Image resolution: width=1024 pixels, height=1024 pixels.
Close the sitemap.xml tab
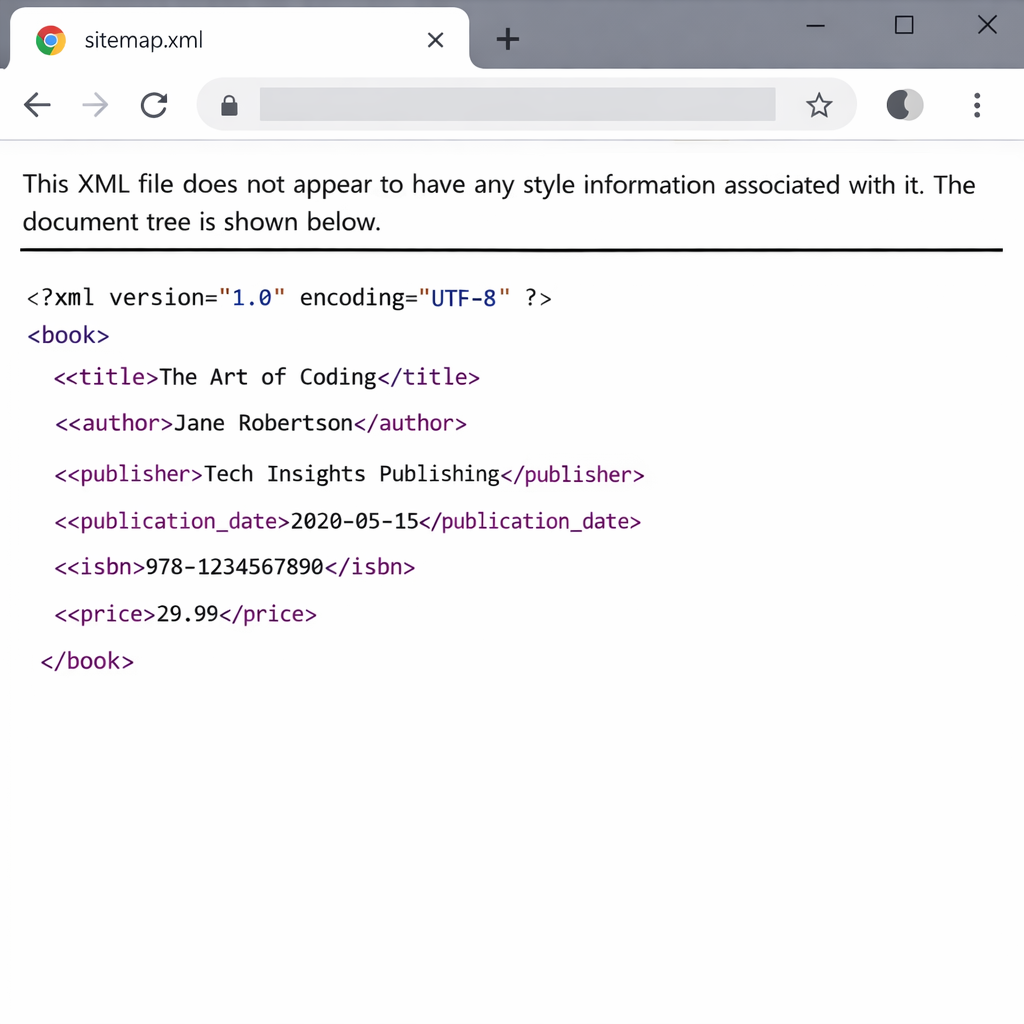[x=435, y=40]
